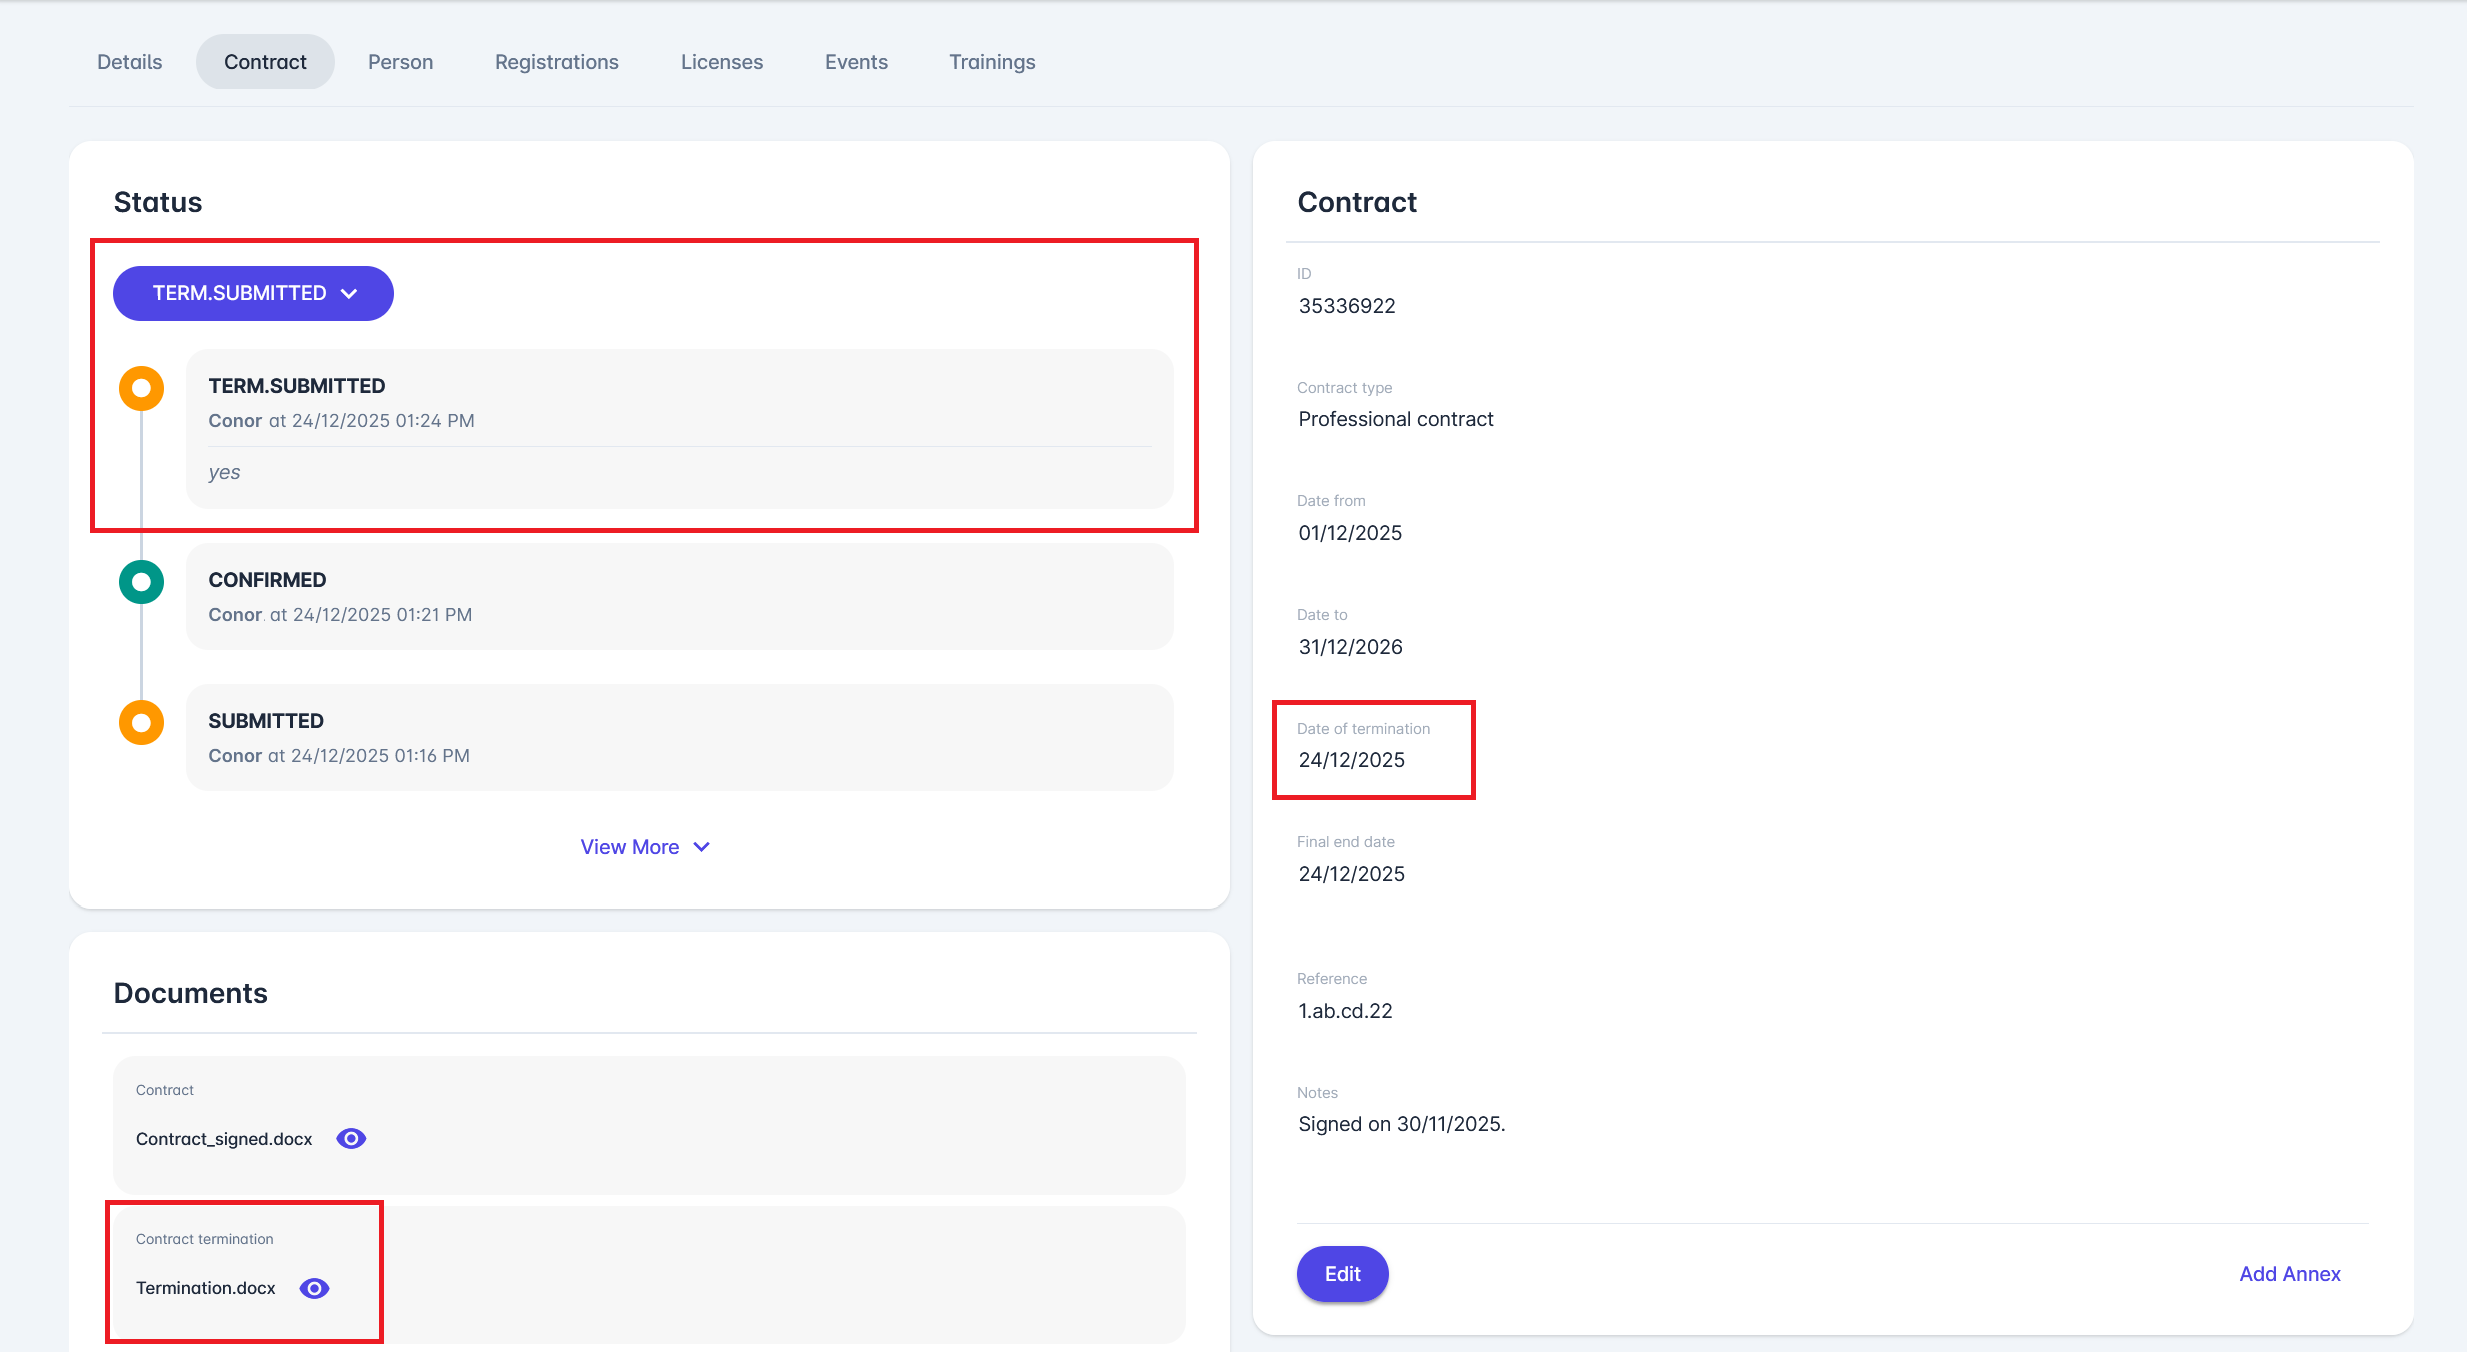Click the Add Annex link

click(x=2289, y=1274)
